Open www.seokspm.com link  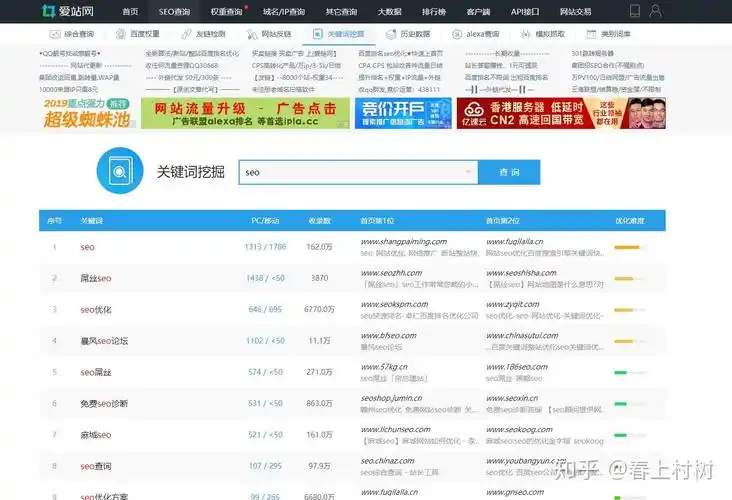[x=394, y=304]
